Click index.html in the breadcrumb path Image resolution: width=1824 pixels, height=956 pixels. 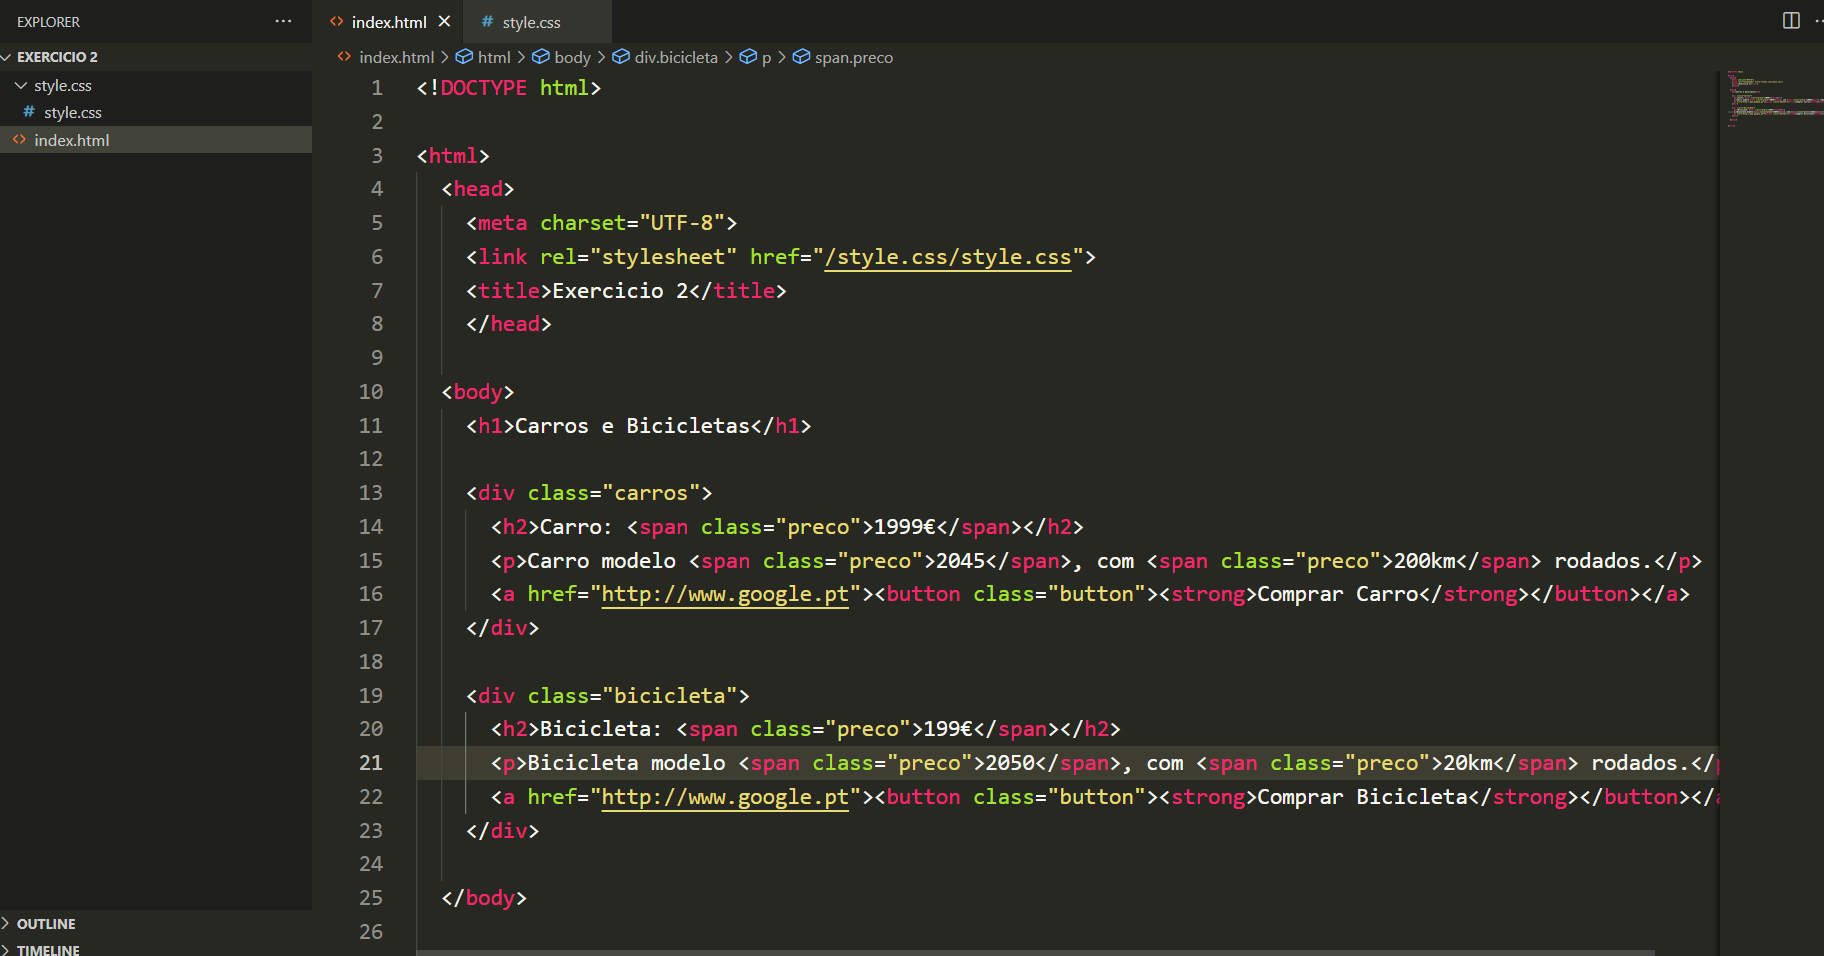(x=396, y=58)
